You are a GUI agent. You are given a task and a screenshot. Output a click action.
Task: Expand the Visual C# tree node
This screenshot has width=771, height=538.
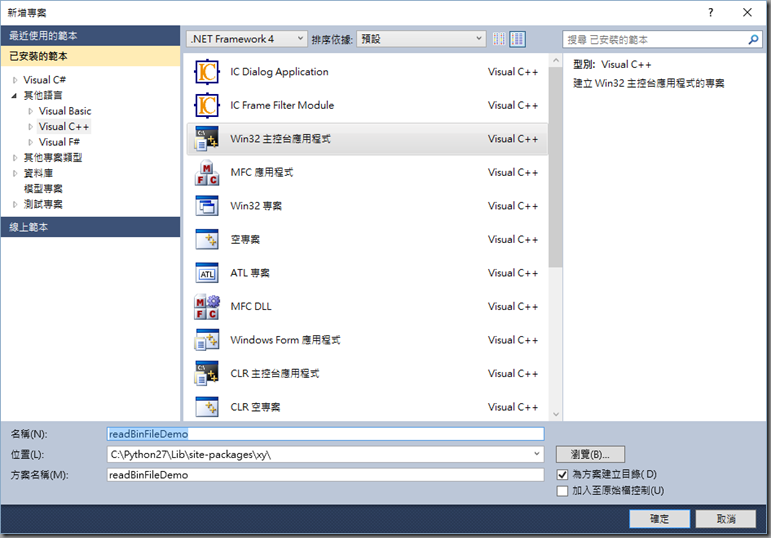[x=15, y=80]
